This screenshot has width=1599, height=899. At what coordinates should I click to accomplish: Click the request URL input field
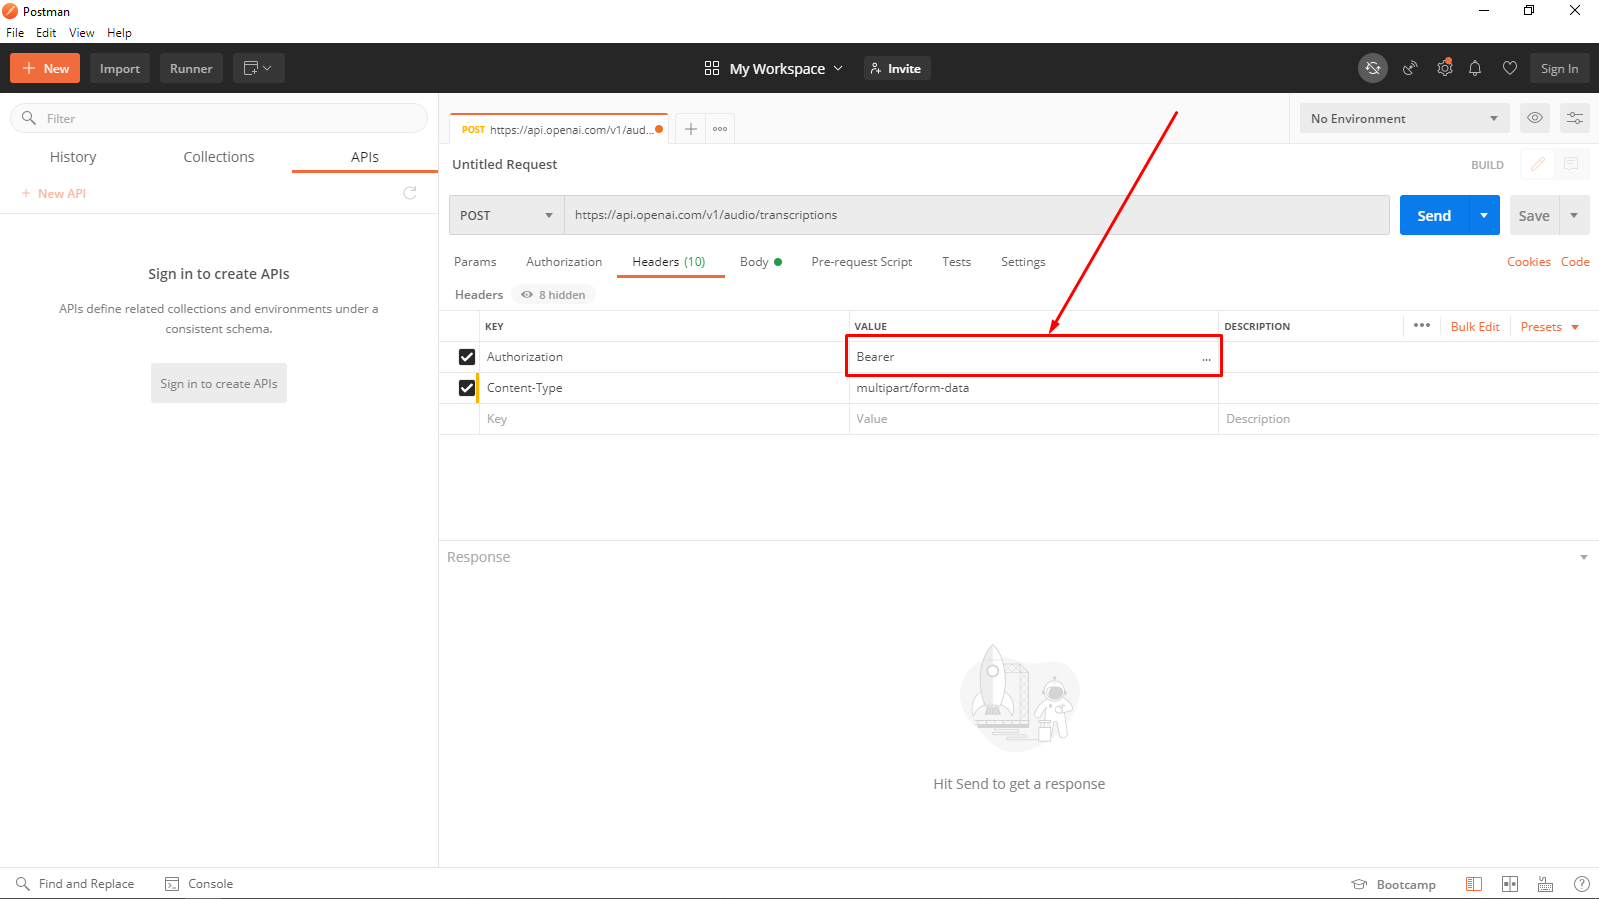(x=977, y=215)
